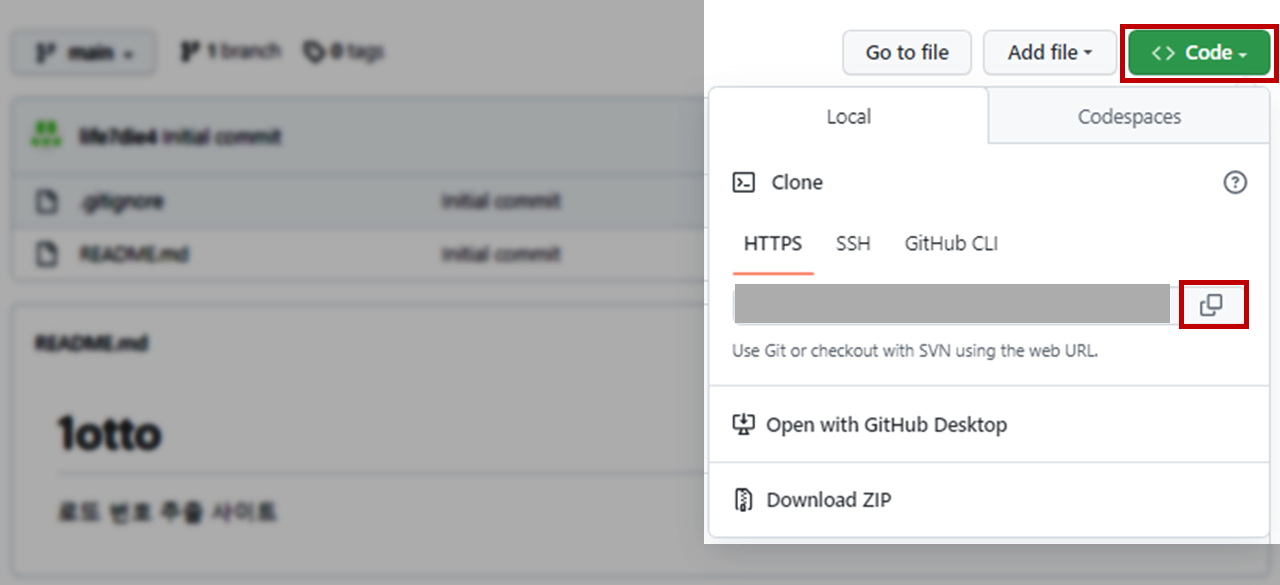This screenshot has height=585, width=1280.
Task: Expand the Add file dropdown
Action: click(x=1050, y=53)
